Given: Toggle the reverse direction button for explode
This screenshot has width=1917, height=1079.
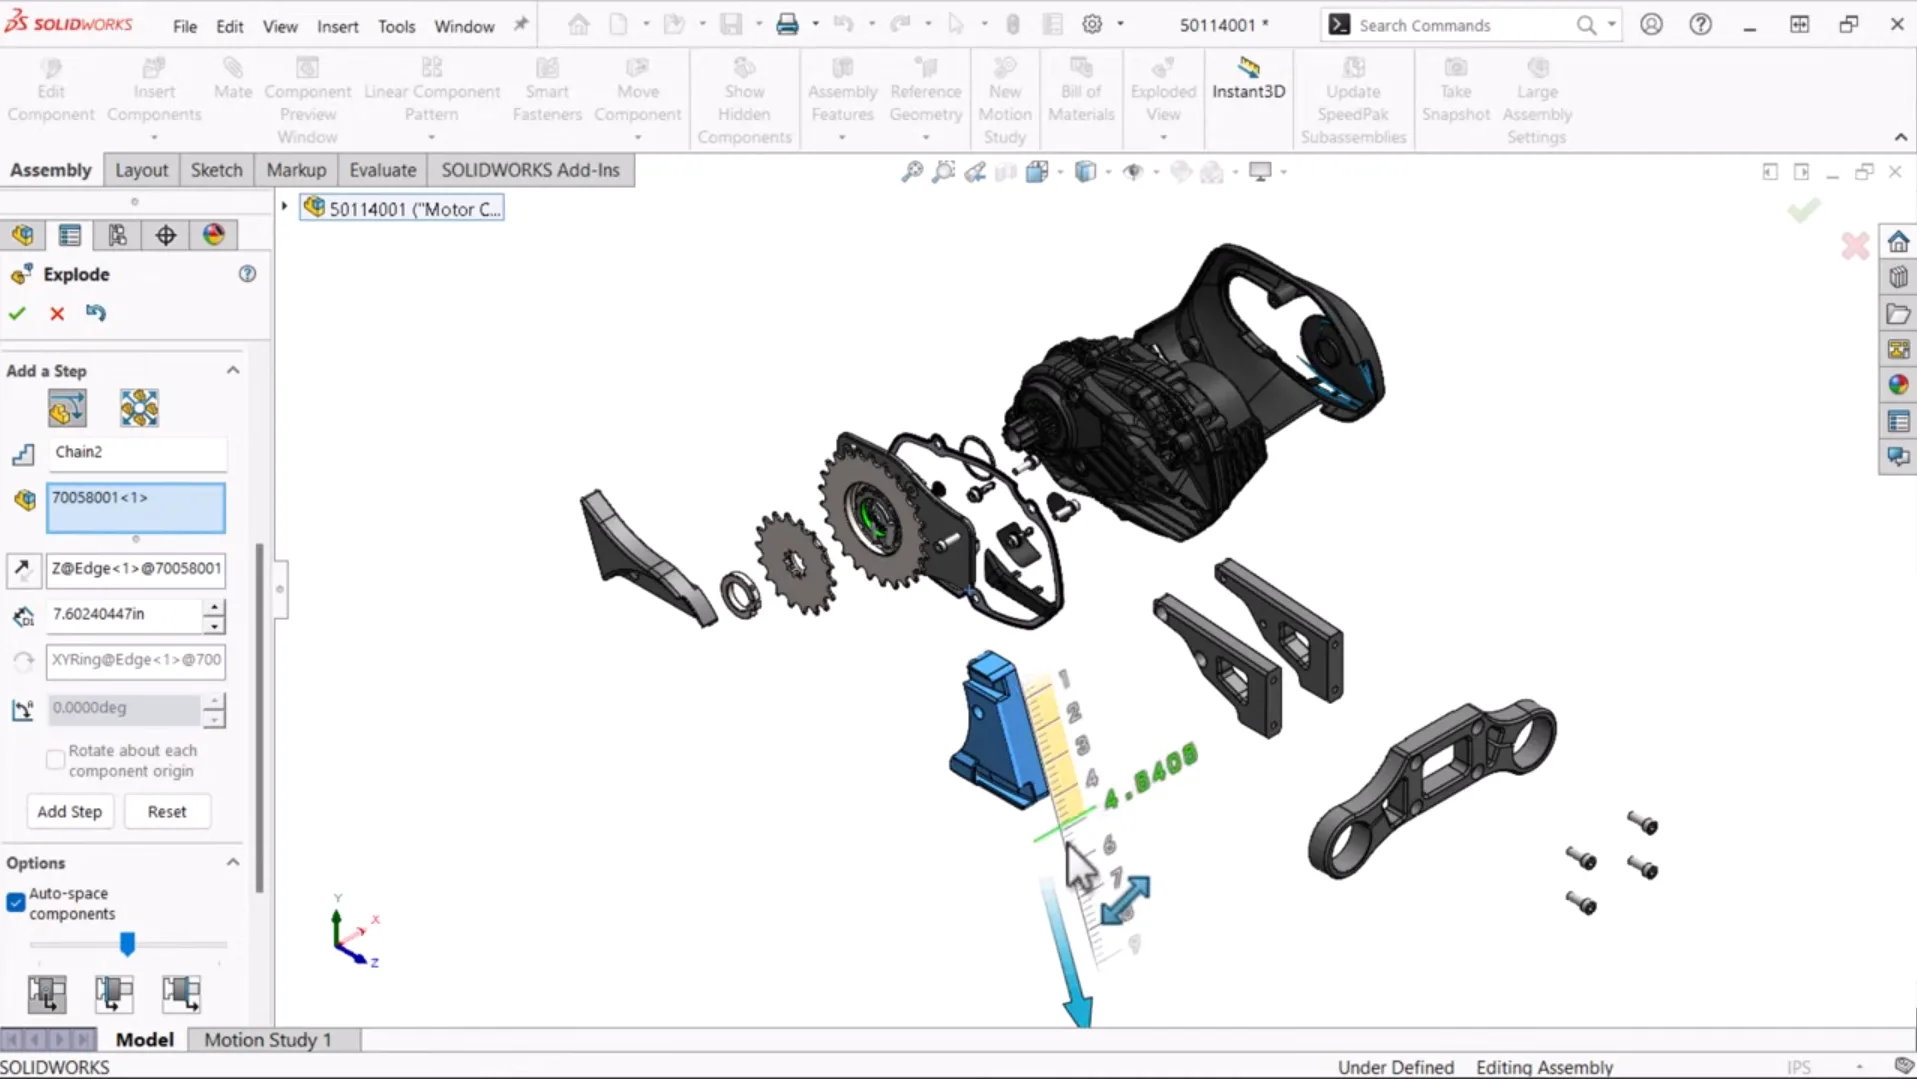Looking at the screenshot, I should point(22,569).
